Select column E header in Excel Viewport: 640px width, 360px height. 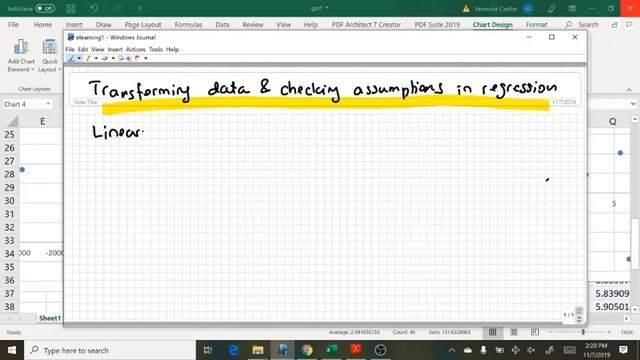[42, 122]
